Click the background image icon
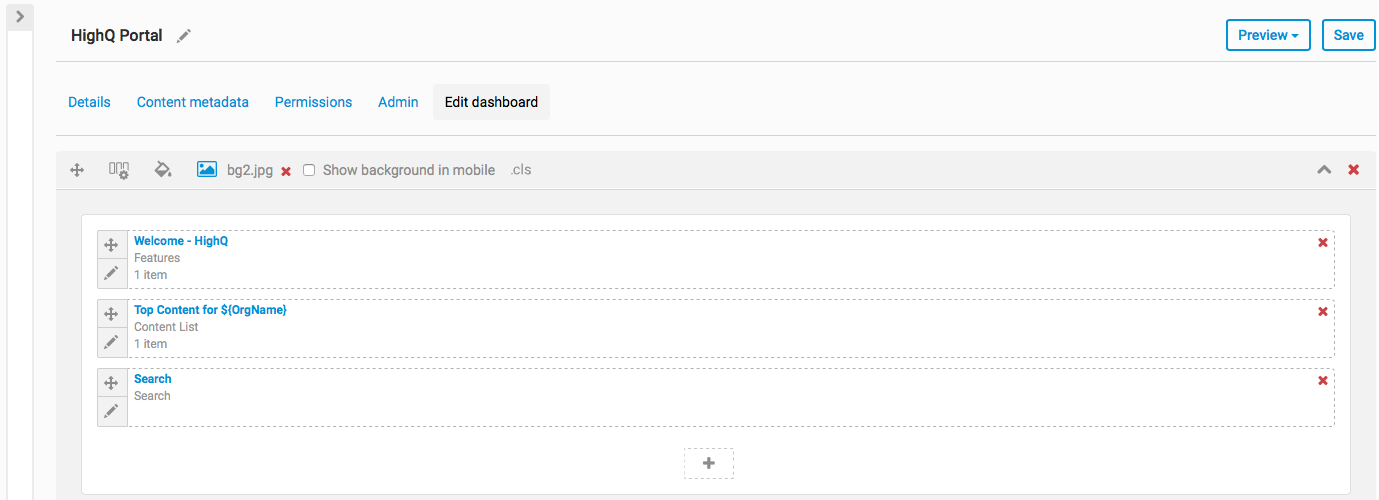This screenshot has height=500, width=1379. coord(207,170)
